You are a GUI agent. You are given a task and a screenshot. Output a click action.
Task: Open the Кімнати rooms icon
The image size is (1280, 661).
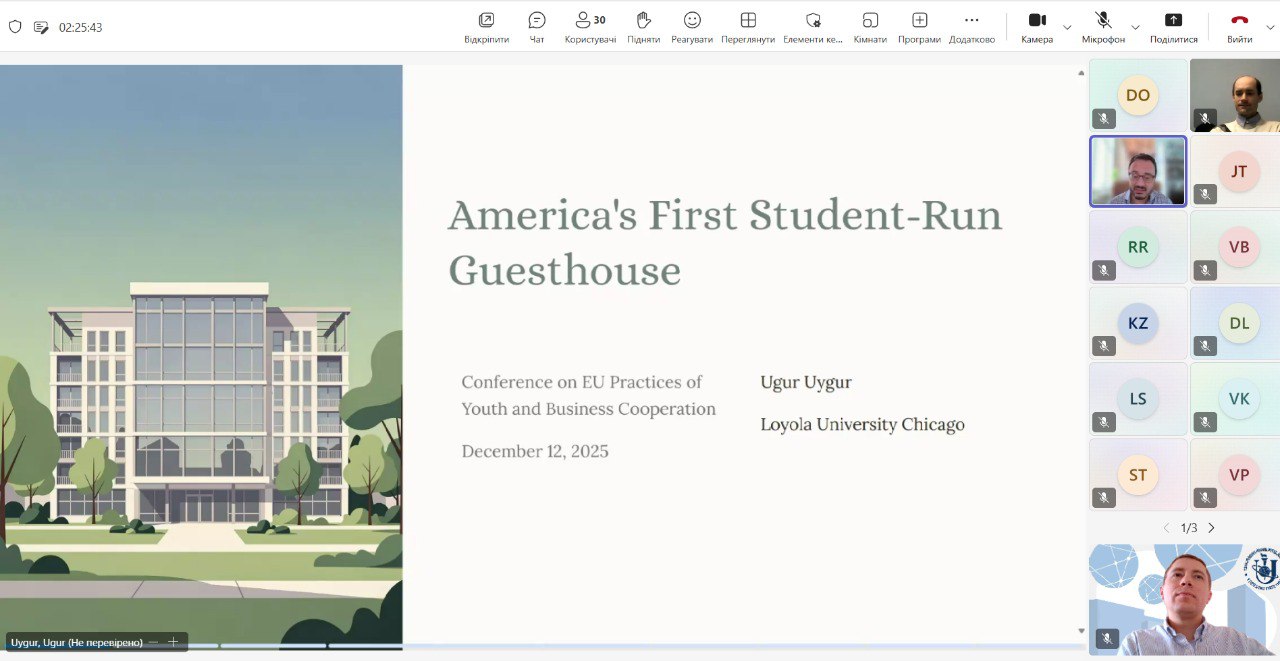pyautogui.click(x=870, y=21)
